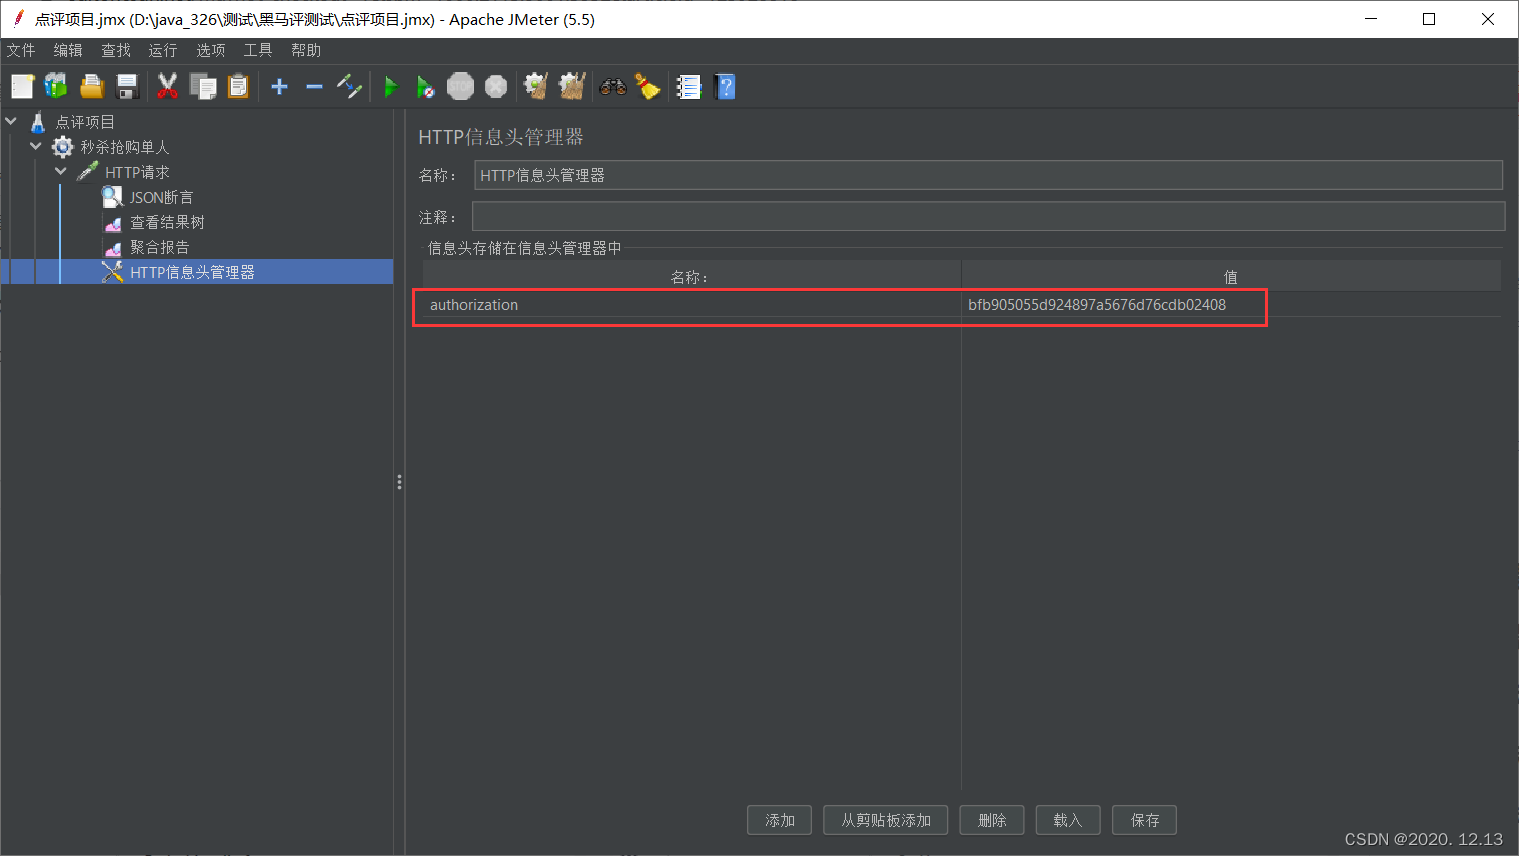Click the Stop test icon
The width and height of the screenshot is (1519, 856).
[x=460, y=86]
